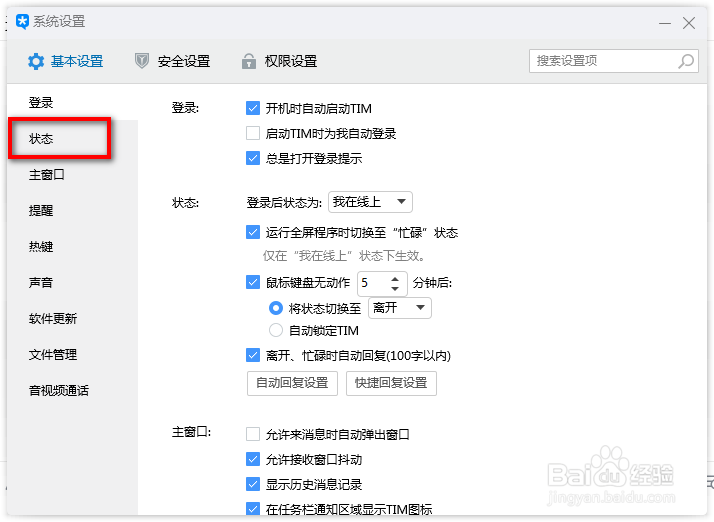
Task: Enable 启动TIM时为我自动登录 checkbox
Action: pos(253,133)
